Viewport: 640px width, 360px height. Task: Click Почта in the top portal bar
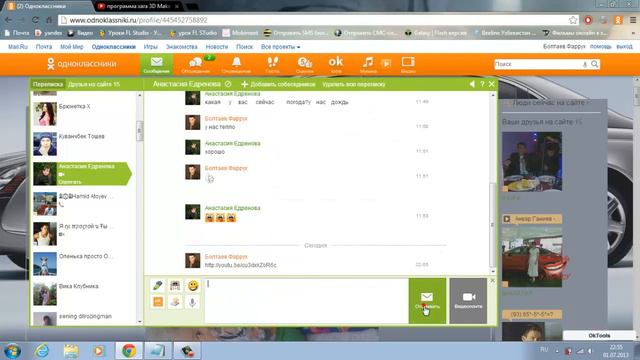tap(44, 47)
